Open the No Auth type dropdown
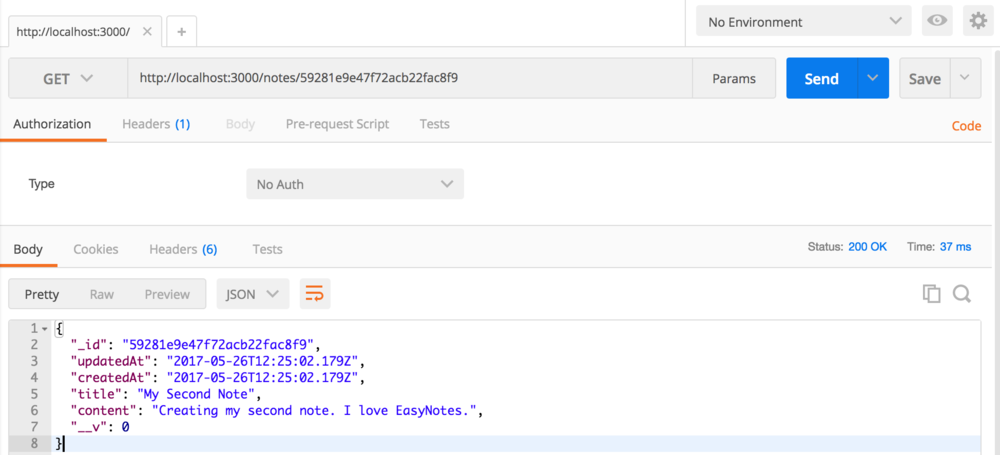The width and height of the screenshot is (1000, 455). [355, 184]
